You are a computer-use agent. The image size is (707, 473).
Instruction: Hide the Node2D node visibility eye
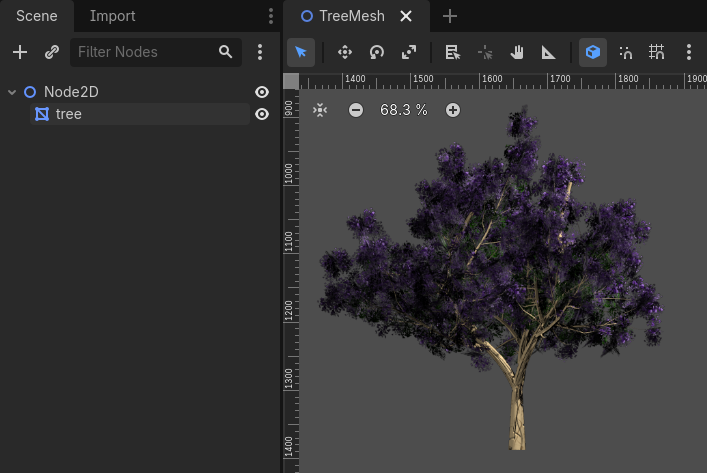(x=262, y=92)
